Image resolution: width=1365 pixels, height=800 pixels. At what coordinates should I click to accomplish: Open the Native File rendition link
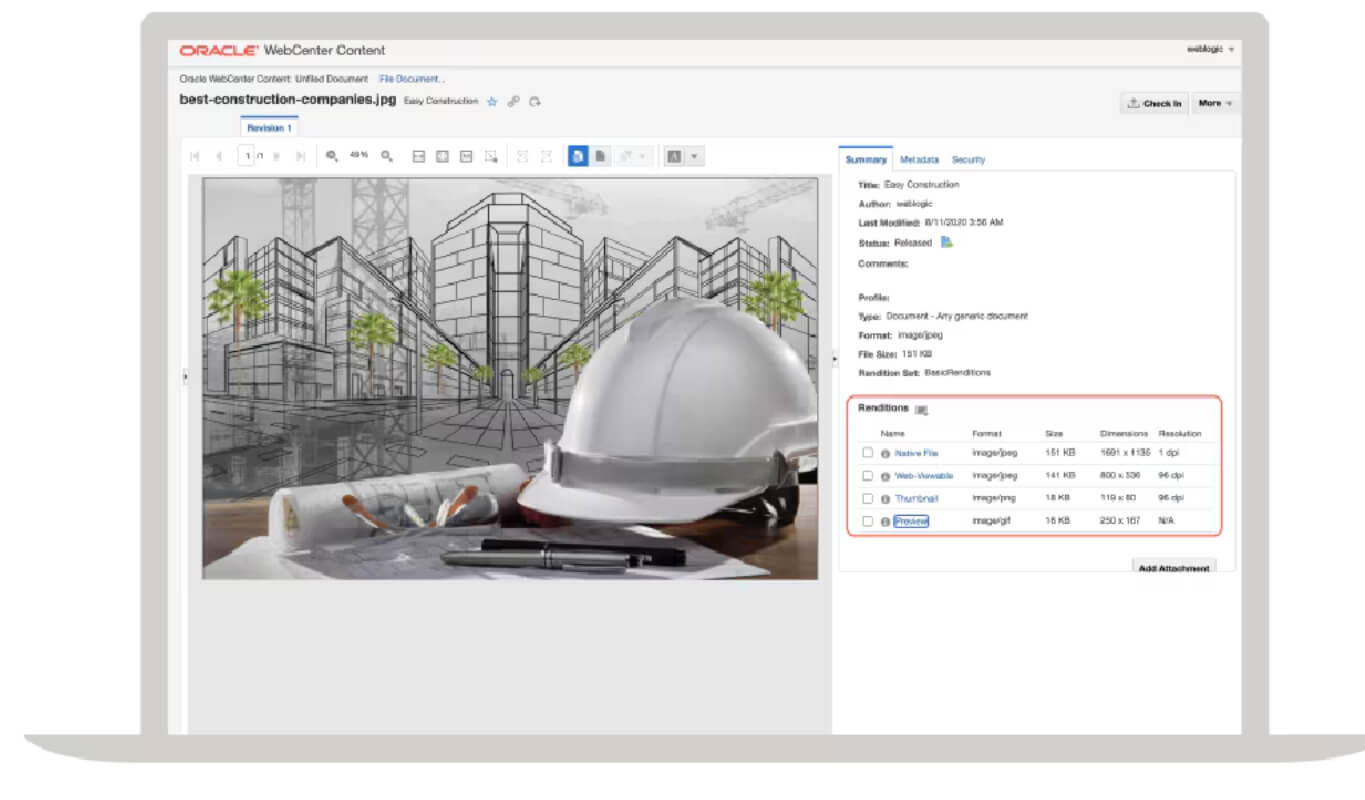coord(916,454)
